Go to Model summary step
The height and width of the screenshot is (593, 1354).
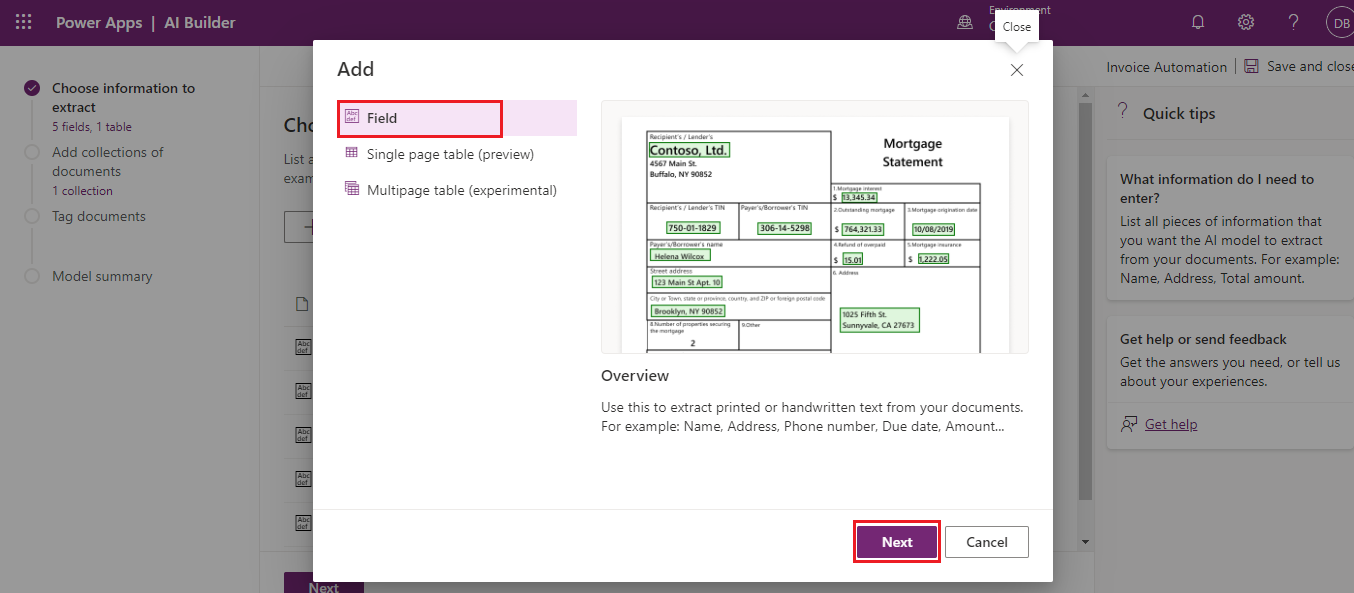(x=102, y=276)
